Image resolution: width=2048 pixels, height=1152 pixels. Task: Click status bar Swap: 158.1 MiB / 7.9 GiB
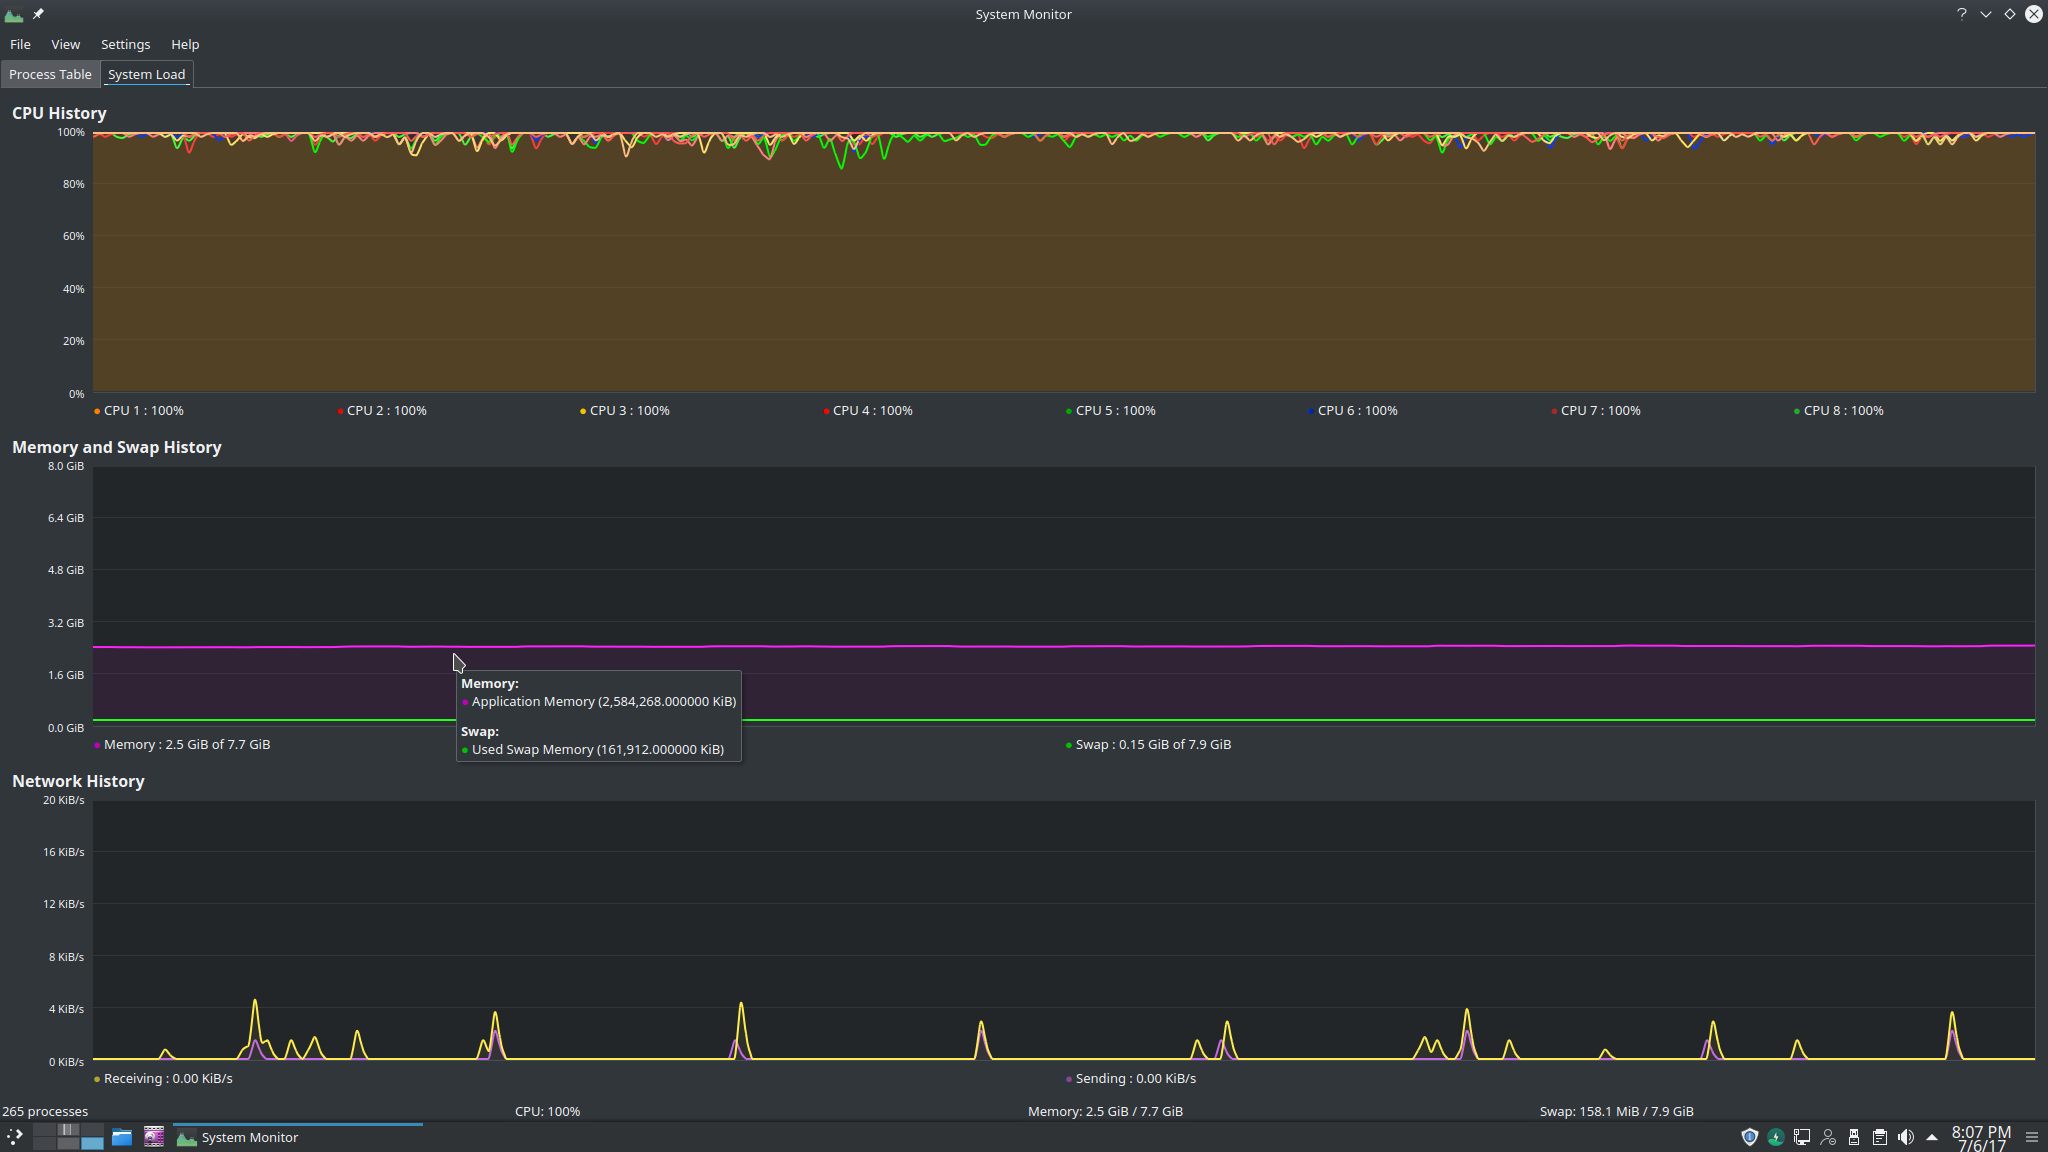1616,1111
